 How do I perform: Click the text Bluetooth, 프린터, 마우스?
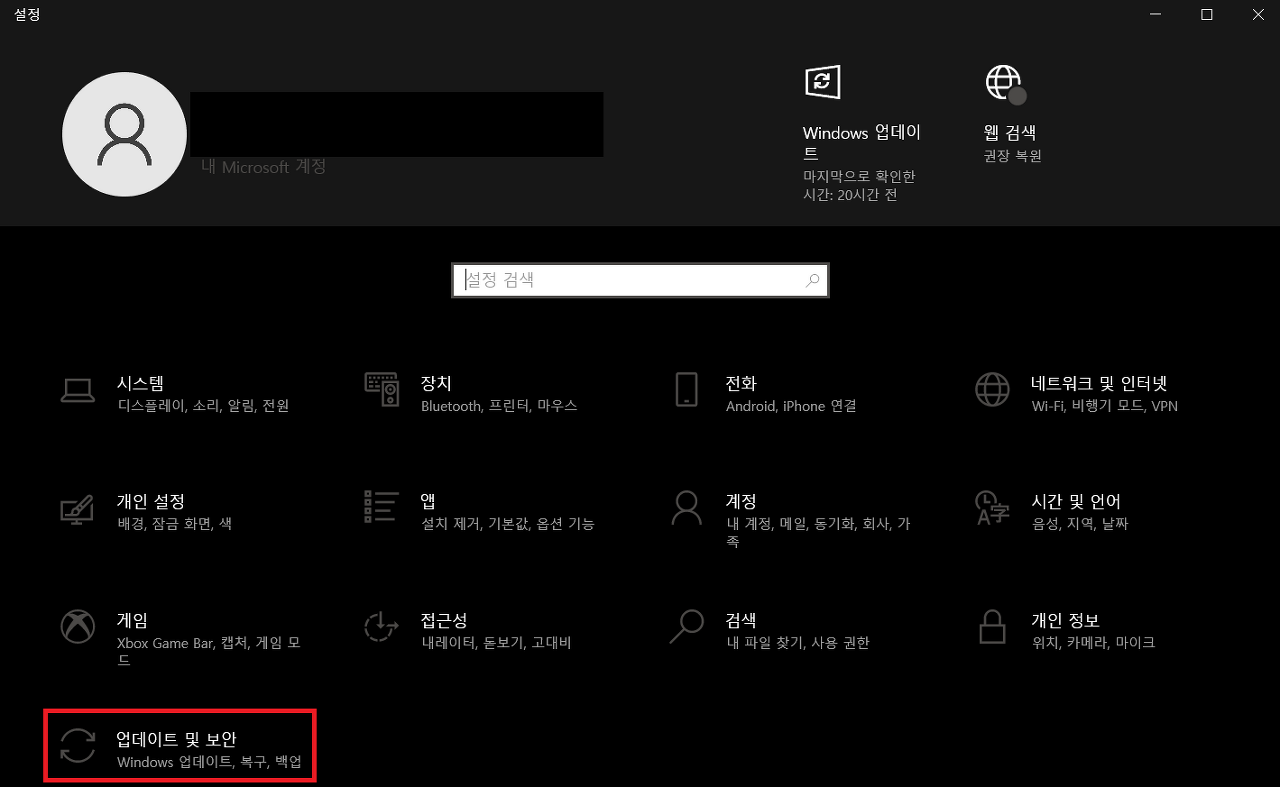click(x=499, y=406)
